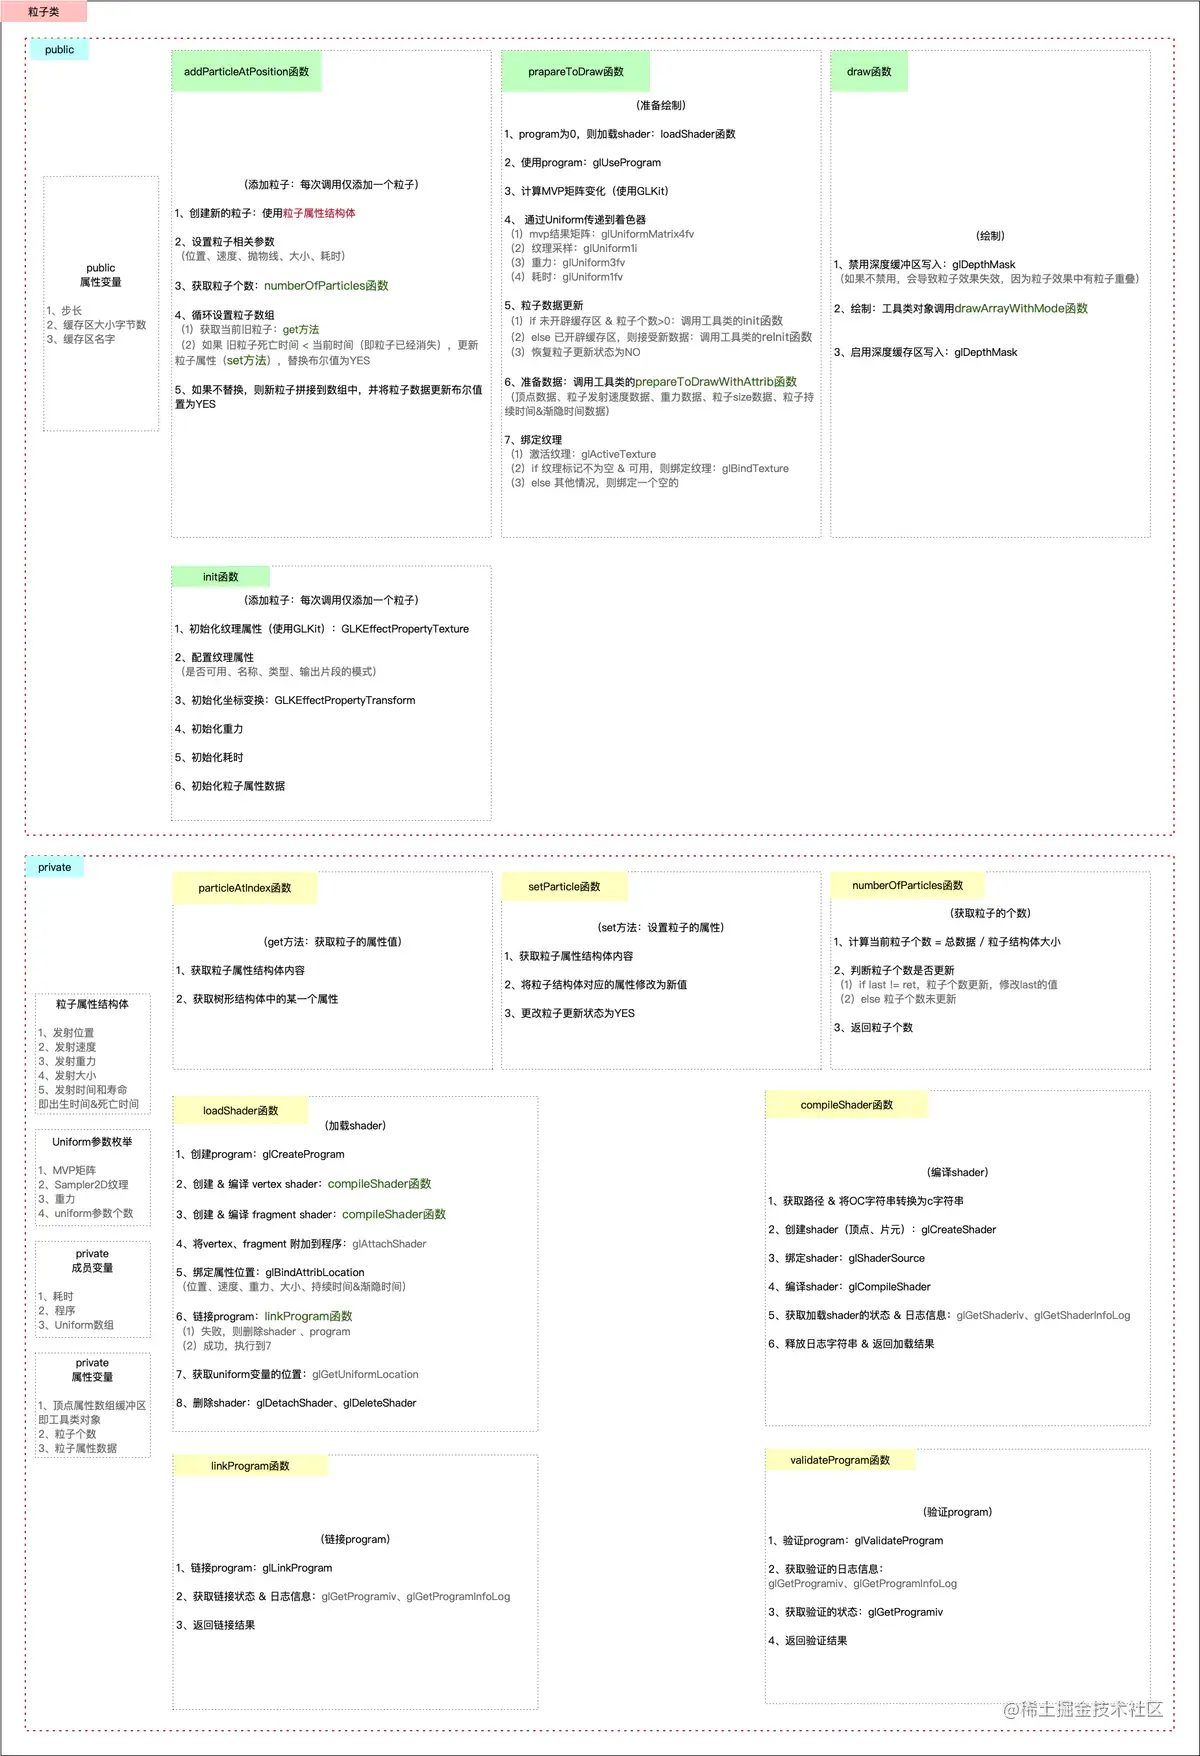The width and height of the screenshot is (1200, 1756).
Task: Select the "GLKEffectPropertyTransform" line
Action: (295, 701)
